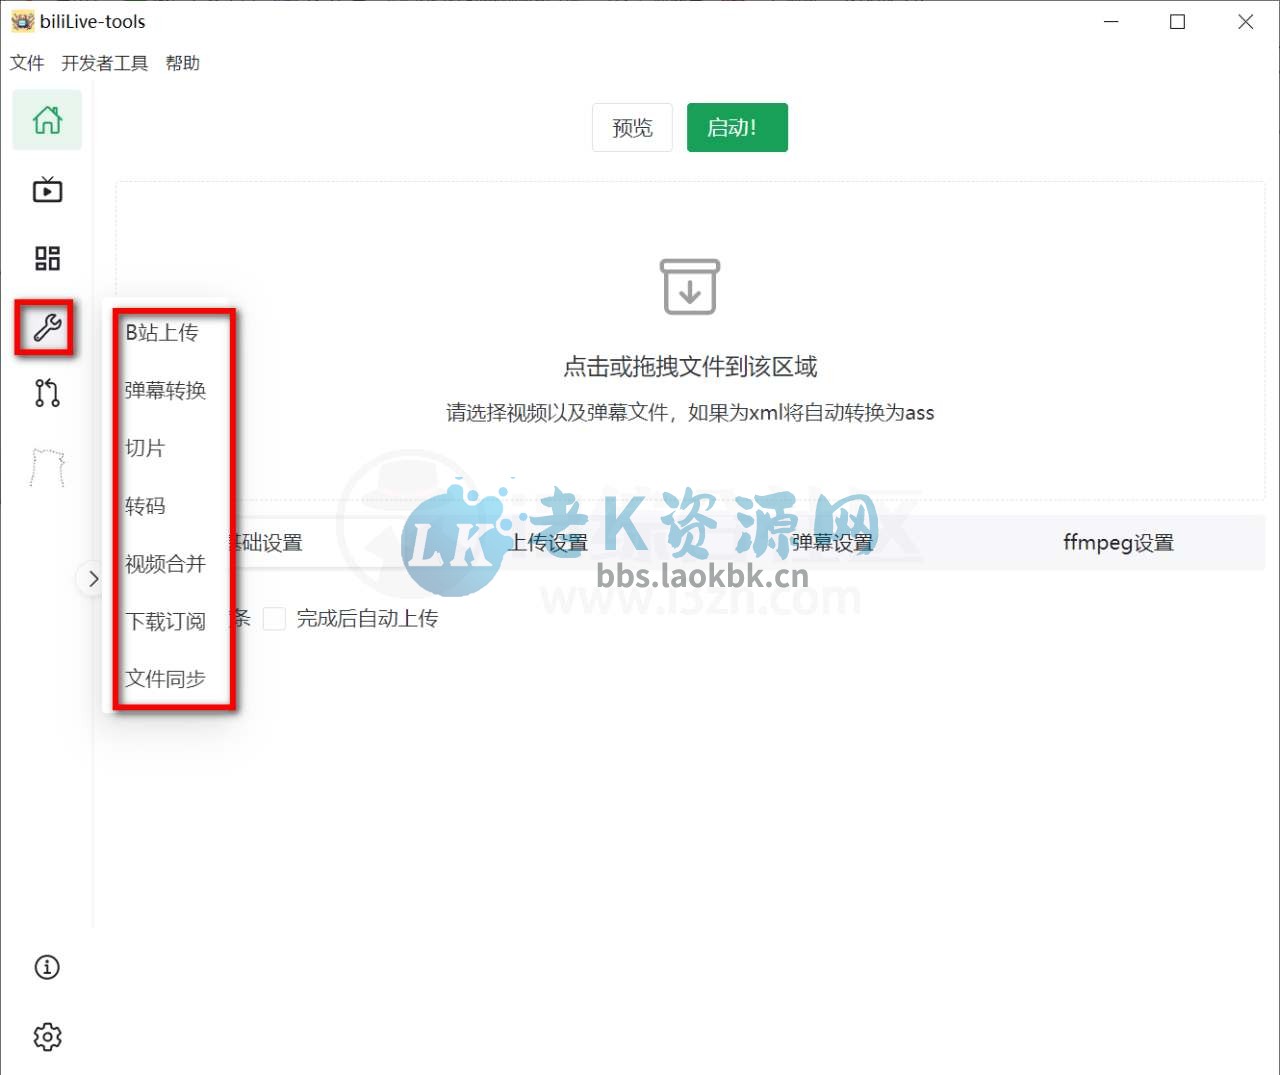Enable 完成后自动上传 checkbox

pos(274,619)
